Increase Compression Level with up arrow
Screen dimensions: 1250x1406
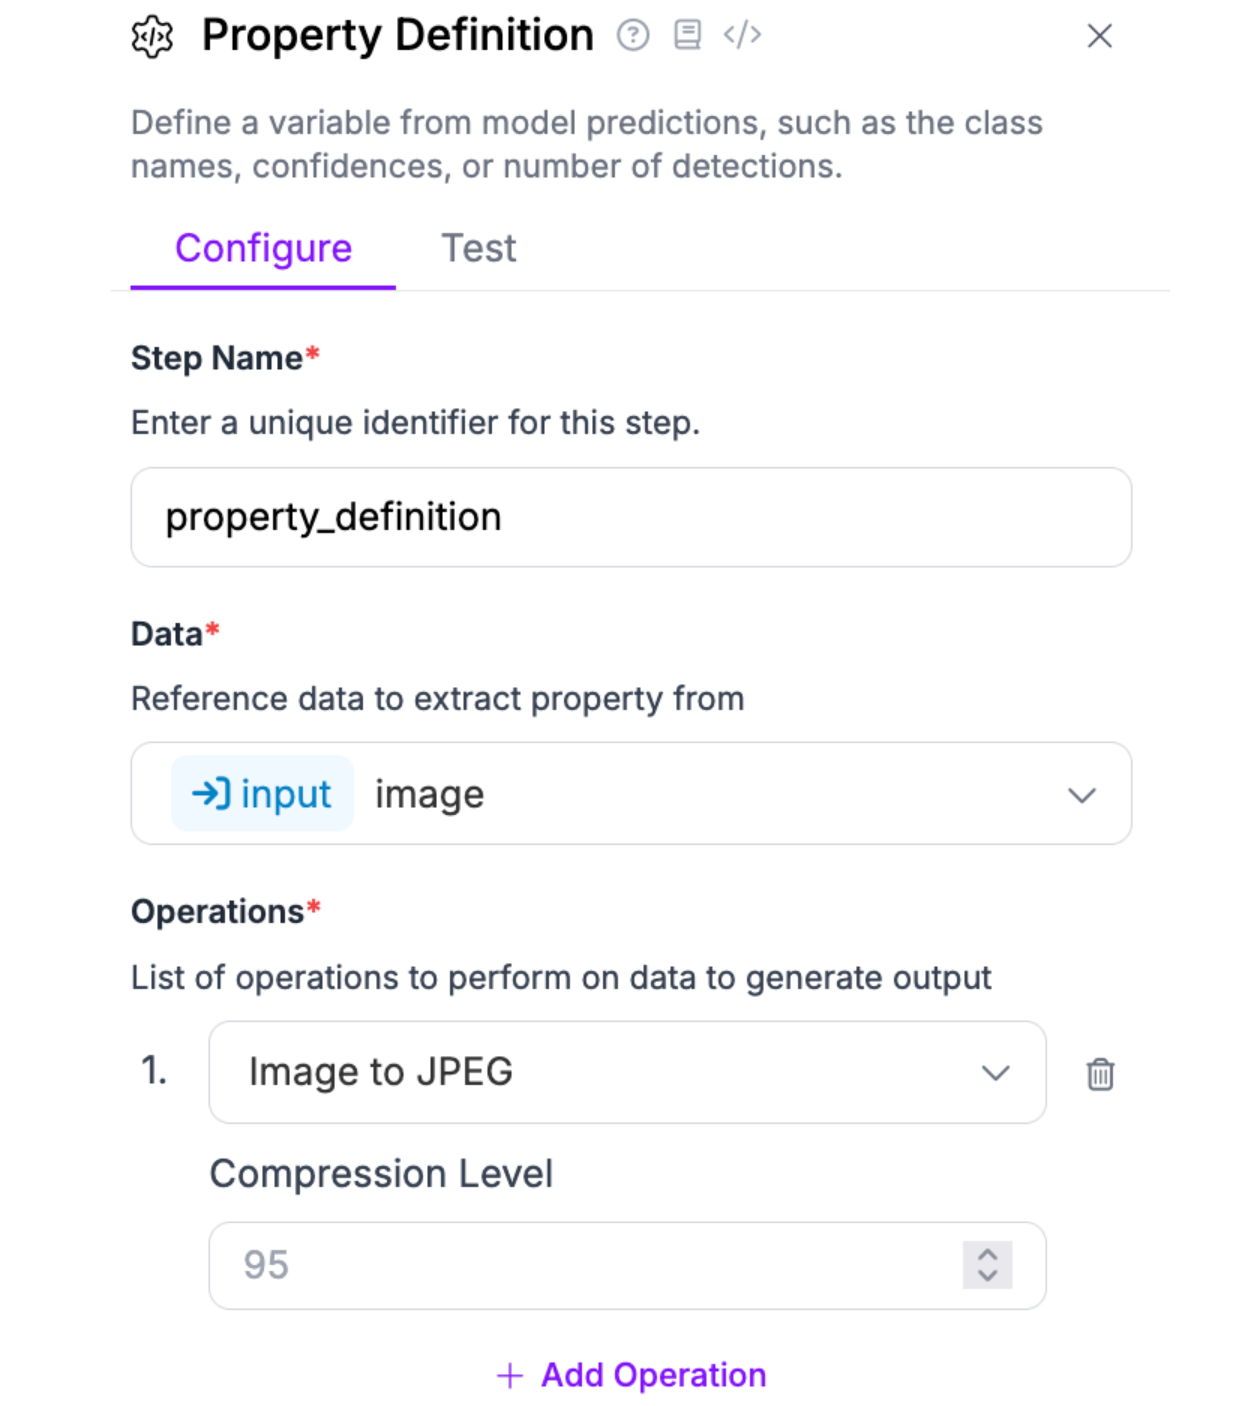click(987, 1255)
